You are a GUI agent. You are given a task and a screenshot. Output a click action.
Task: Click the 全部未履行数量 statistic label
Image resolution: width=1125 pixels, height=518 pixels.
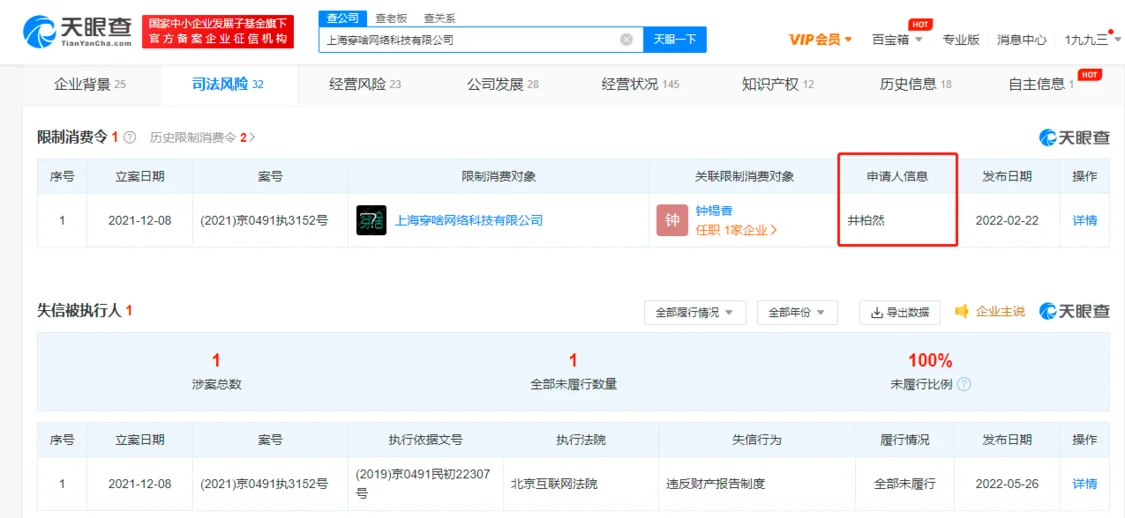pyautogui.click(x=573, y=384)
